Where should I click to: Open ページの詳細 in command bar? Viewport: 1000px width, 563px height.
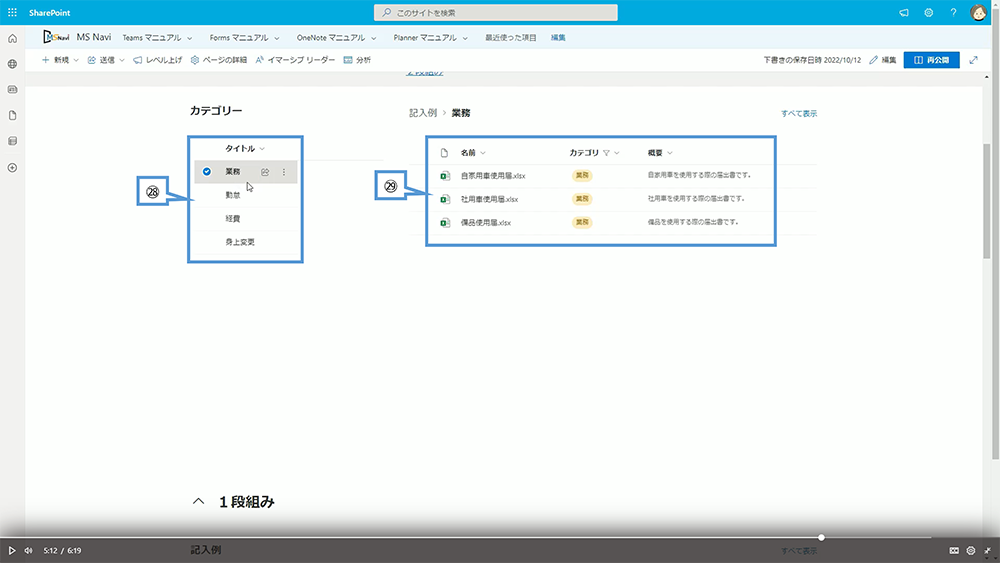coord(219,60)
